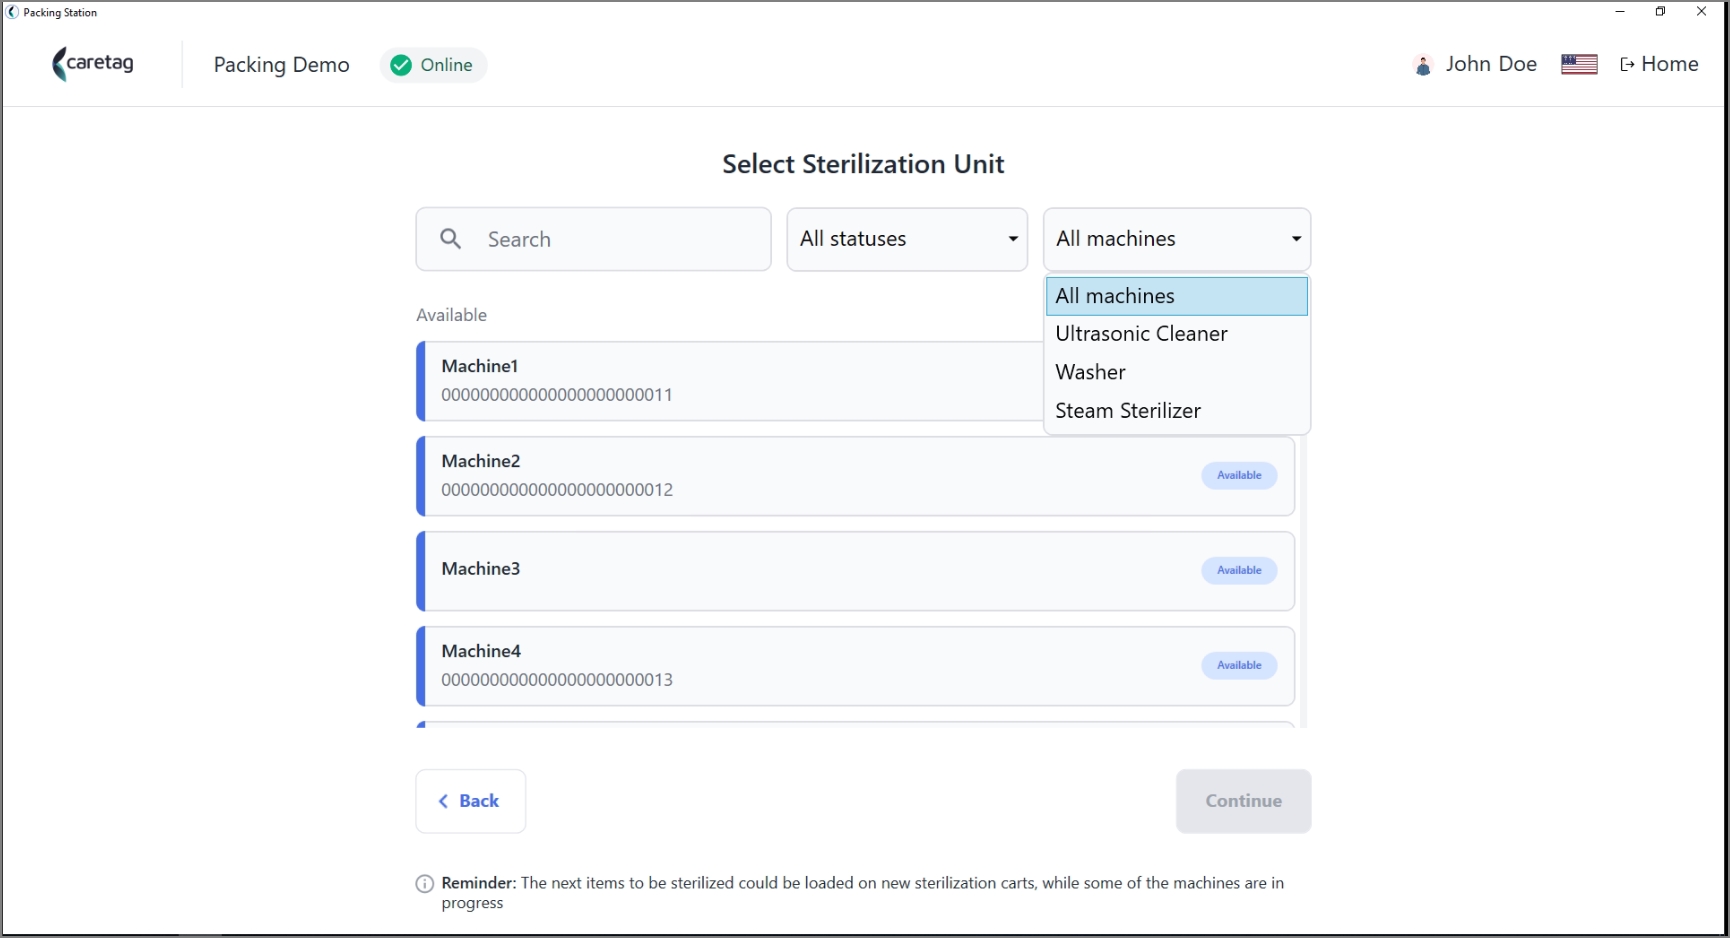Click the Reminder info icon
The width and height of the screenshot is (1730, 938).
point(425,884)
